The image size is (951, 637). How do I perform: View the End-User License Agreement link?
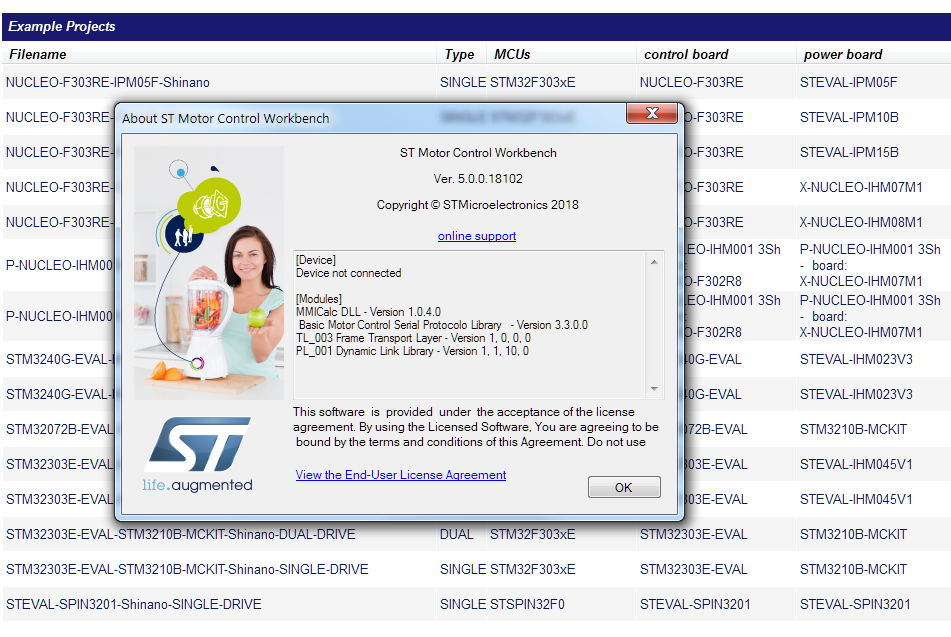(400, 475)
